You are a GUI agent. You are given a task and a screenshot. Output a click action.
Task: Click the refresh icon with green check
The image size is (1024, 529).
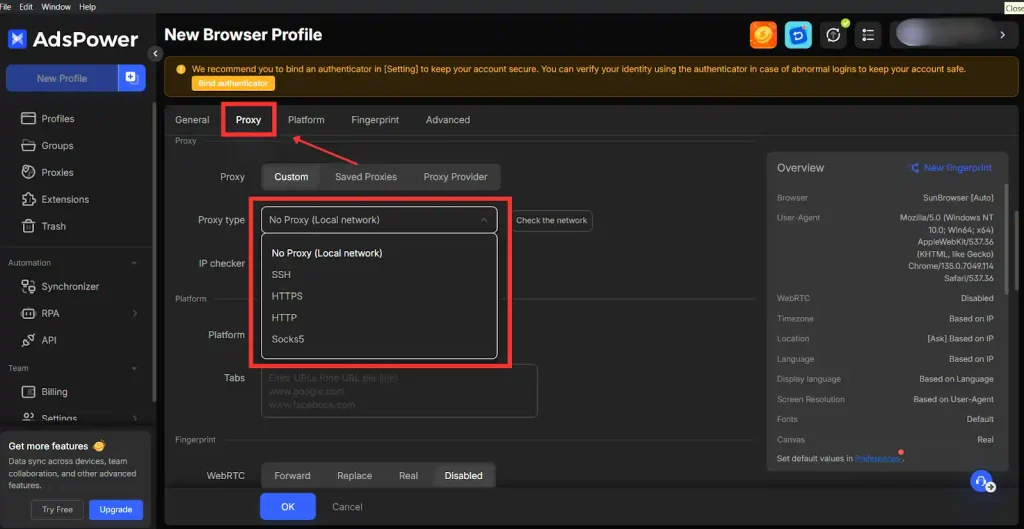(x=833, y=35)
